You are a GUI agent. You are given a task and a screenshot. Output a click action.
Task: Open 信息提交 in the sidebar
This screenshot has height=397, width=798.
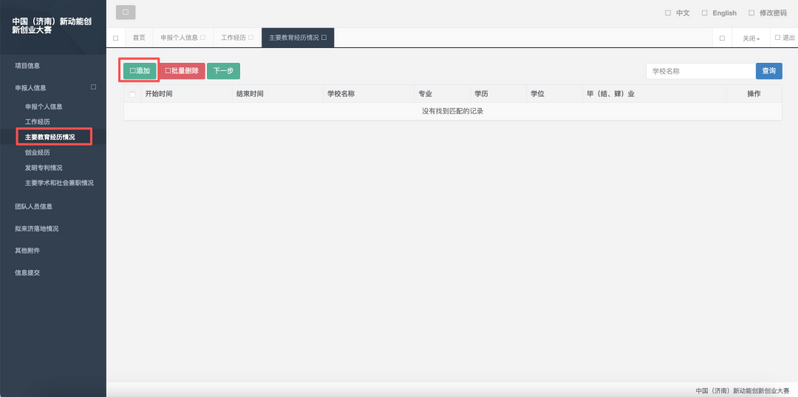pos(27,272)
